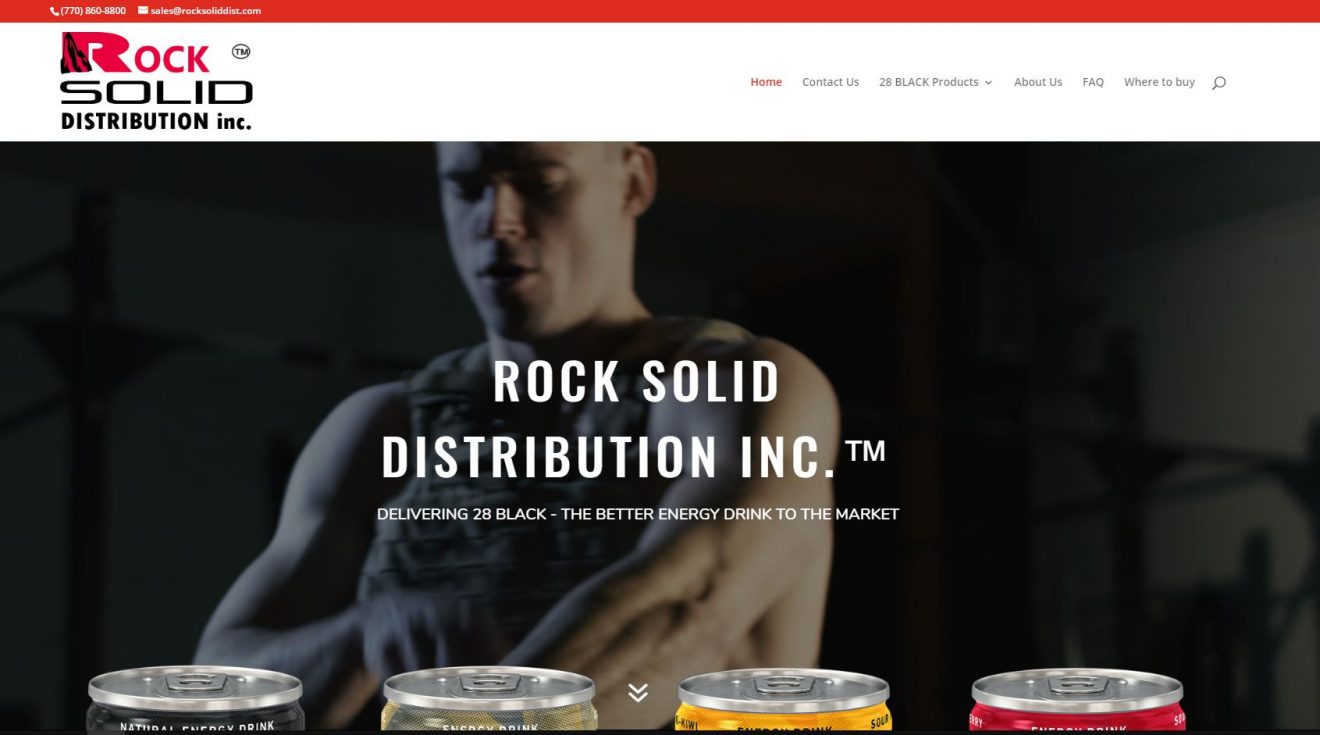Select the orange Sour energy drink can
This screenshot has height=735, width=1320.
click(784, 700)
